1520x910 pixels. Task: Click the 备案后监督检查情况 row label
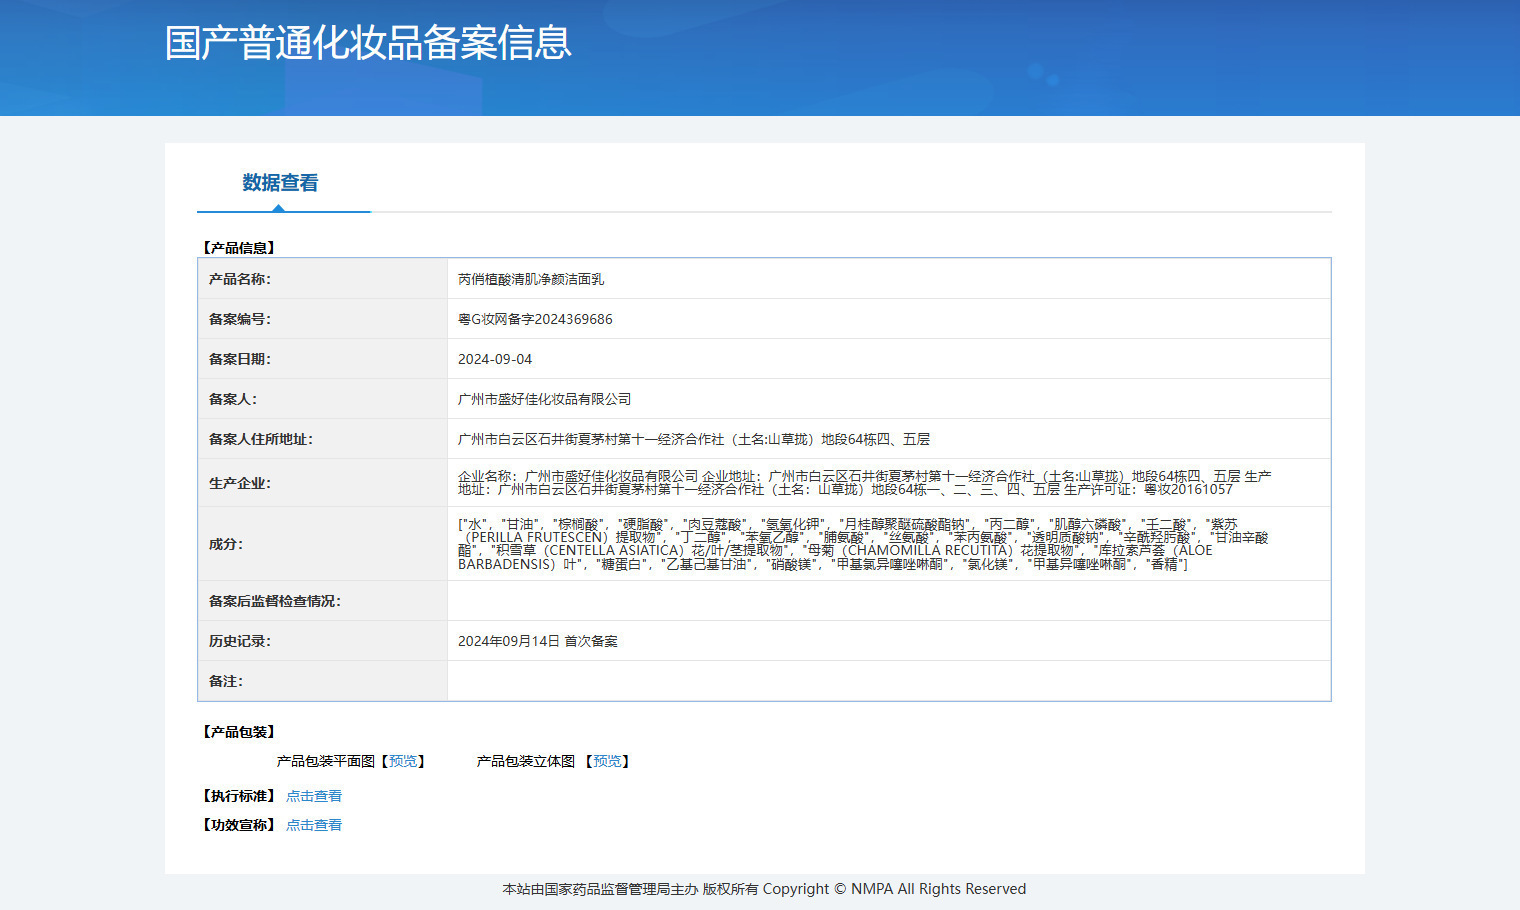click(x=275, y=601)
